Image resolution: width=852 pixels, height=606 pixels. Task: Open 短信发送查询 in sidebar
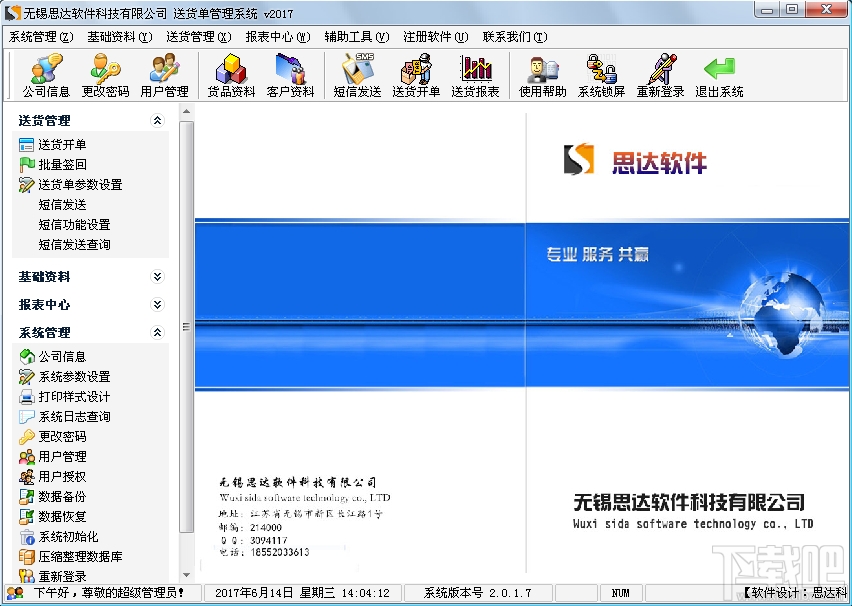(74, 245)
